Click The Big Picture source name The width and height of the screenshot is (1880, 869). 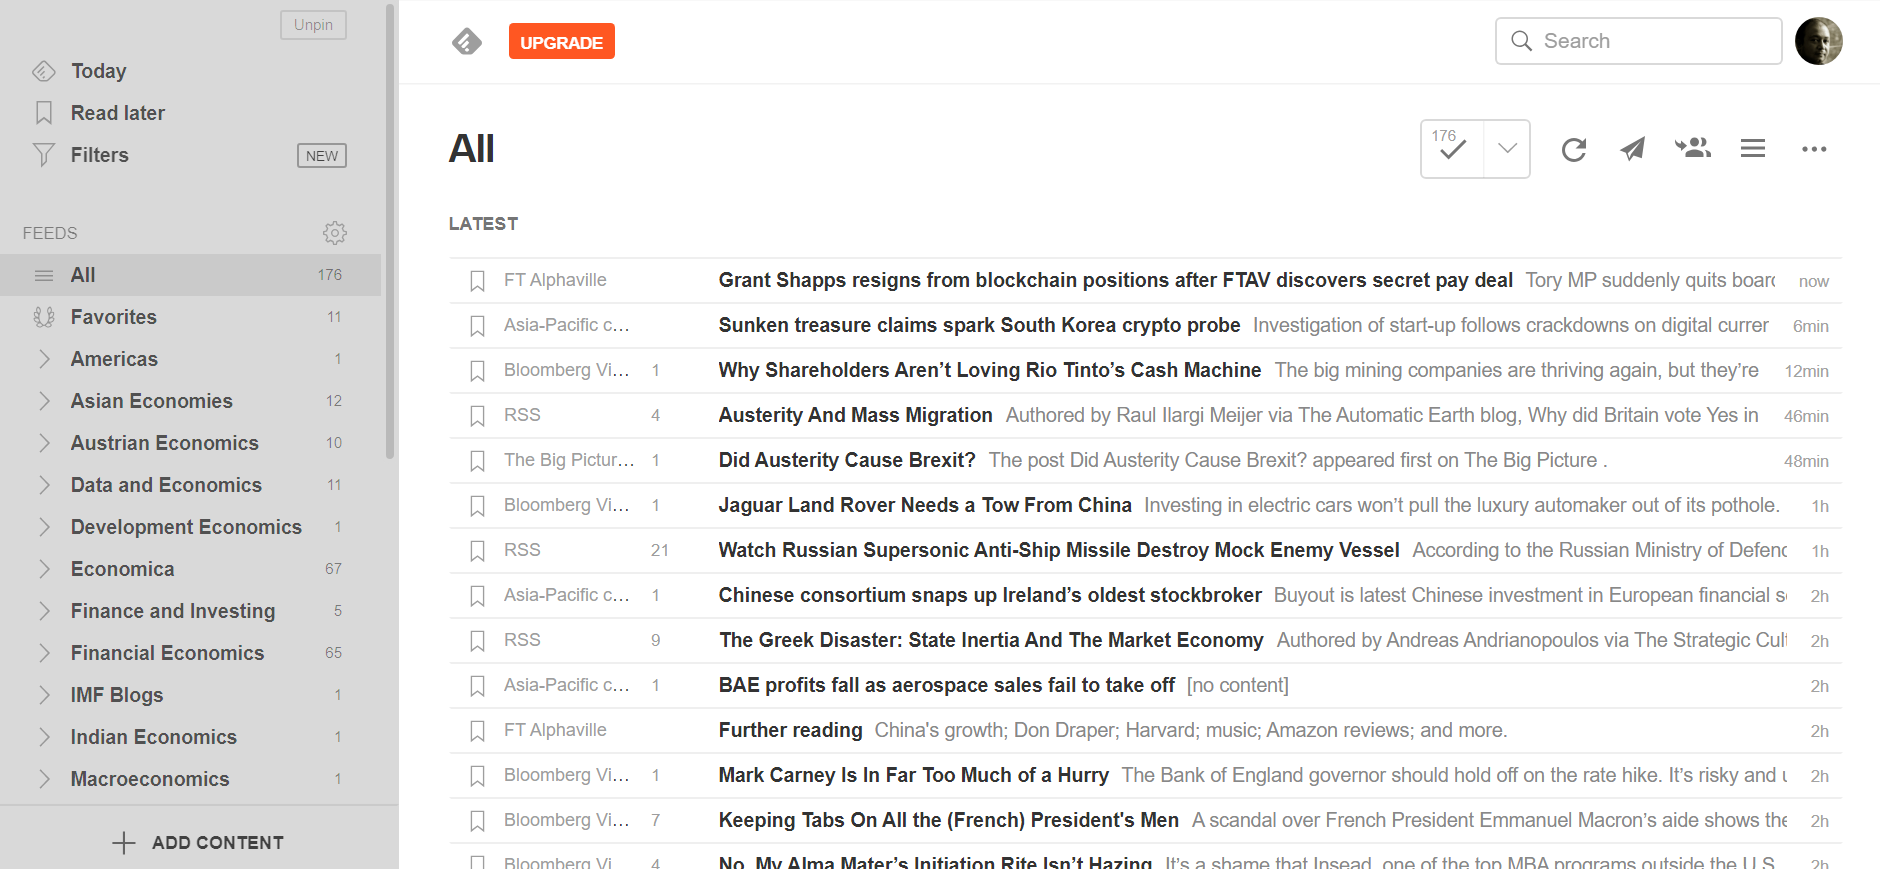click(569, 460)
